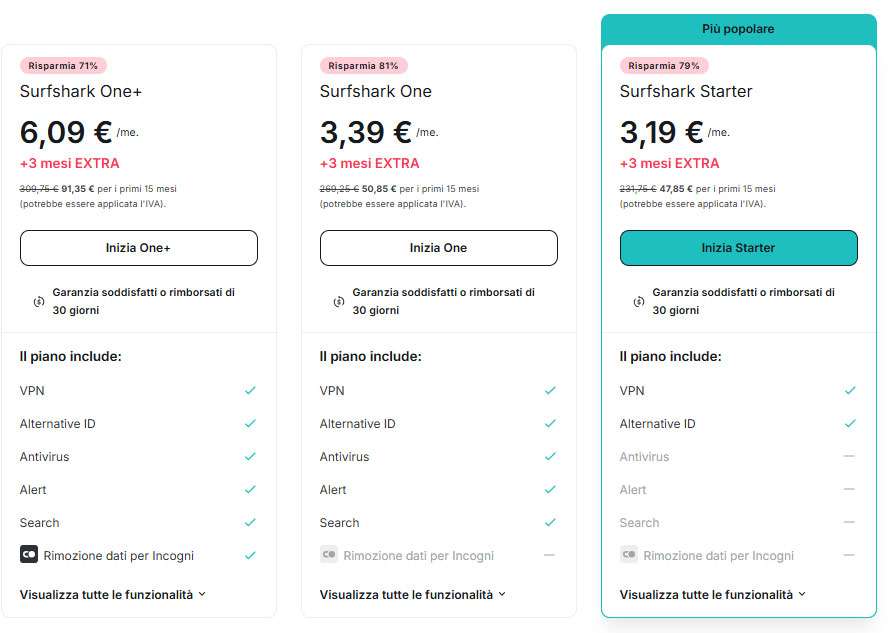Click the Surfshark Starter plan title
895x633 pixels.
coord(686,91)
